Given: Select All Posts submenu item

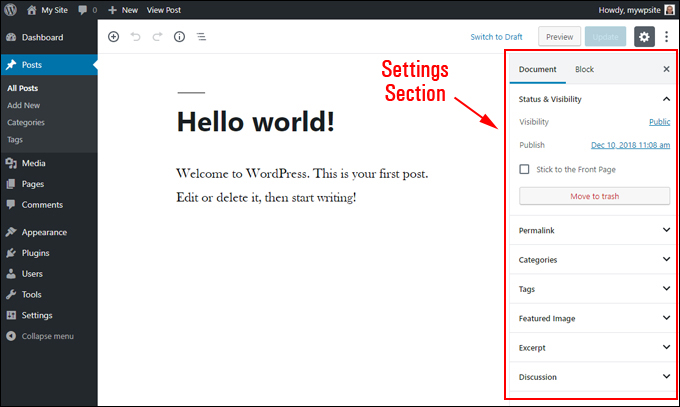Looking at the screenshot, I should pyautogui.click(x=23, y=88).
